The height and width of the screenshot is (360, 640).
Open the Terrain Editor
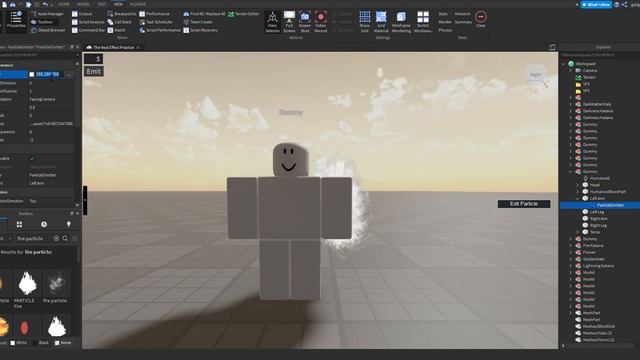coord(244,14)
